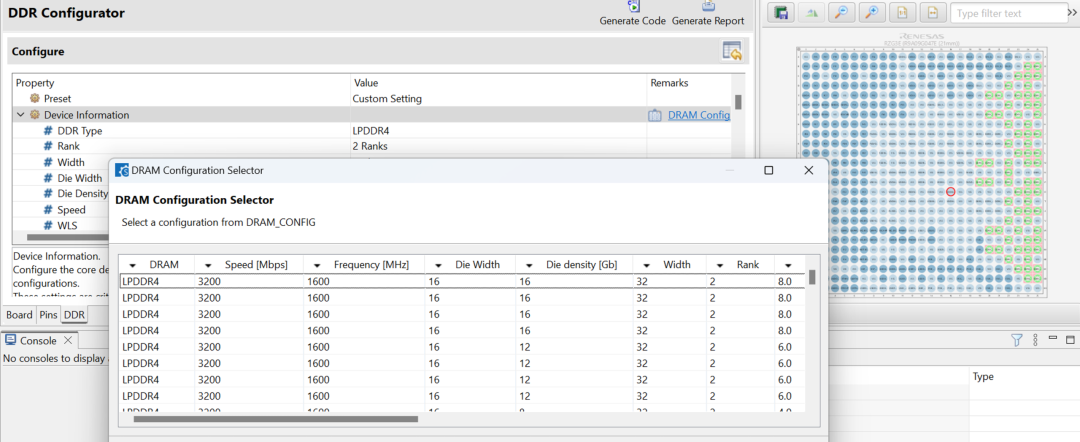This screenshot has height=442, width=1080.
Task: Open the DRAM column filter arrow
Action: click(133, 265)
